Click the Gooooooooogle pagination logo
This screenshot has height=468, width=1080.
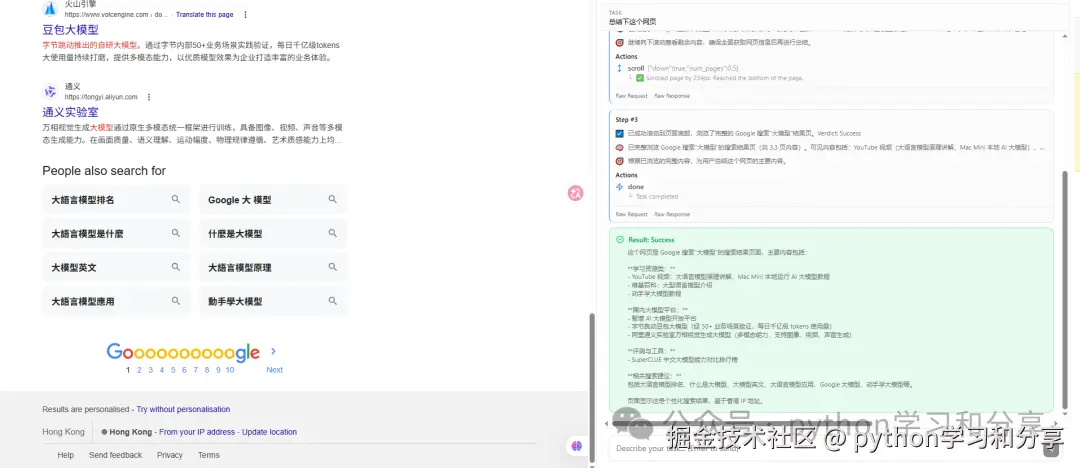click(x=183, y=352)
